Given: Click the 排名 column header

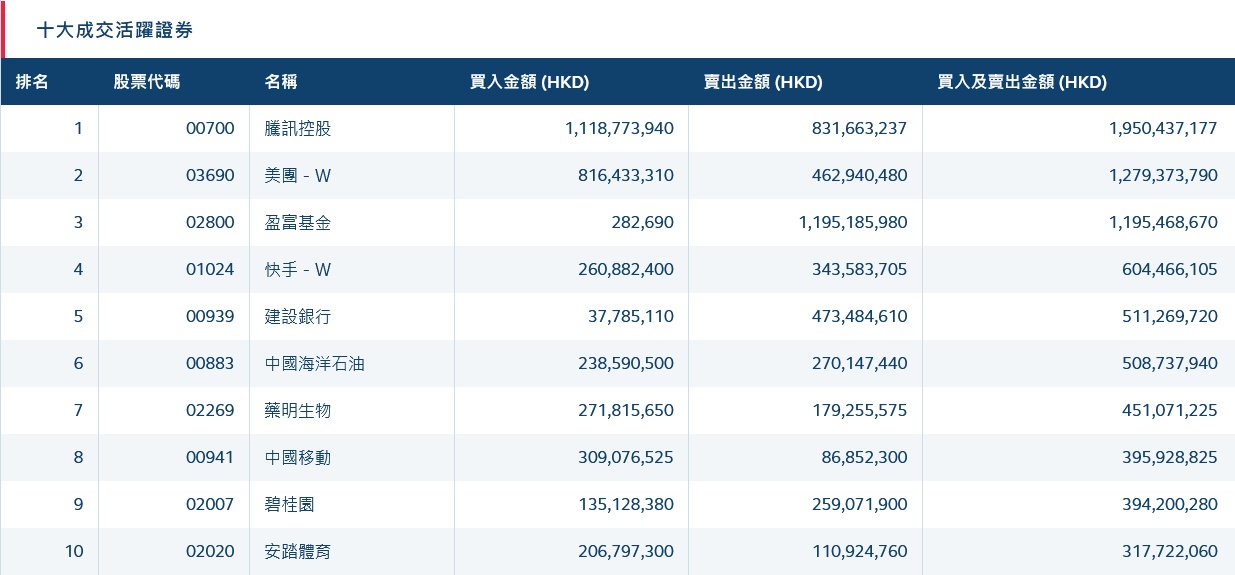Looking at the screenshot, I should click(32, 82).
